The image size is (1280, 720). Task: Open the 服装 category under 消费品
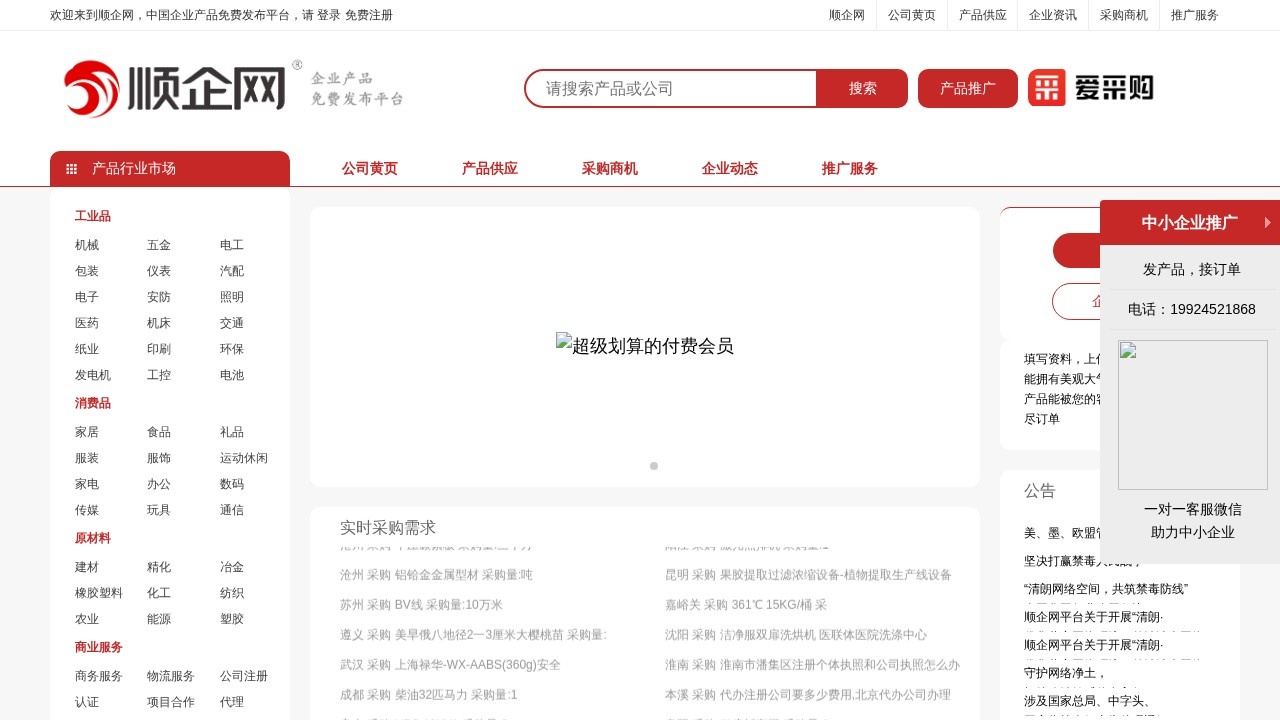[86, 458]
